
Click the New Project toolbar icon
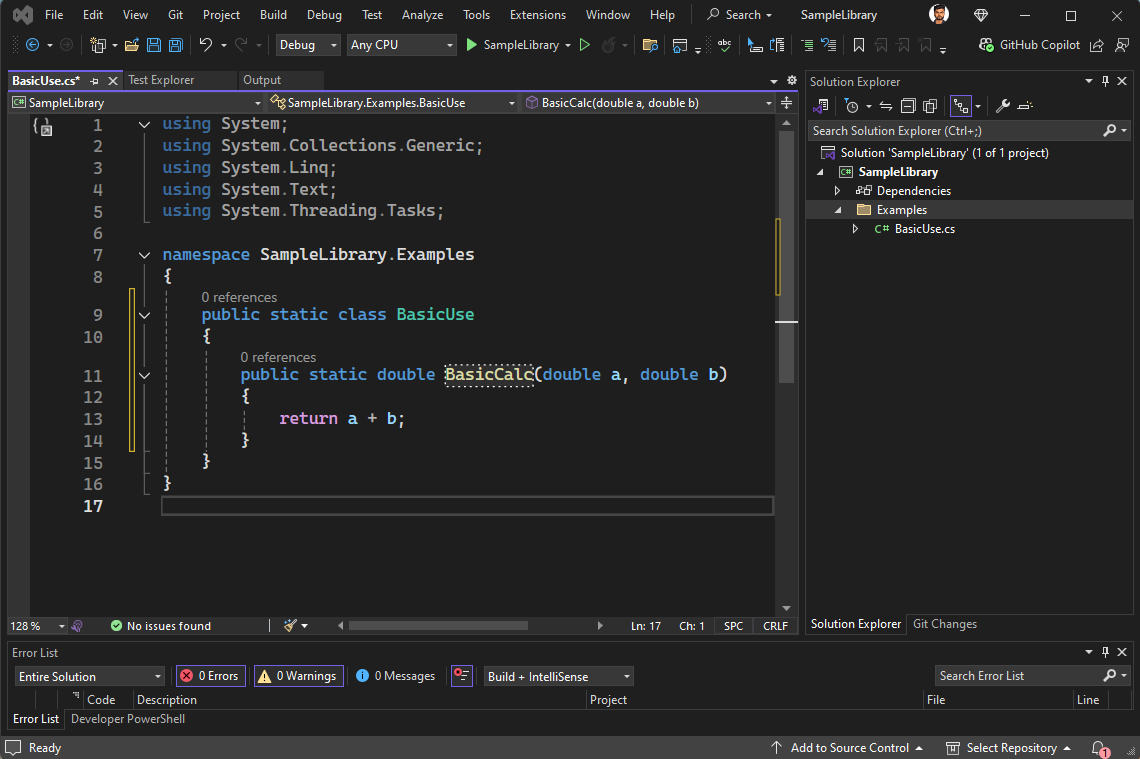(x=97, y=45)
